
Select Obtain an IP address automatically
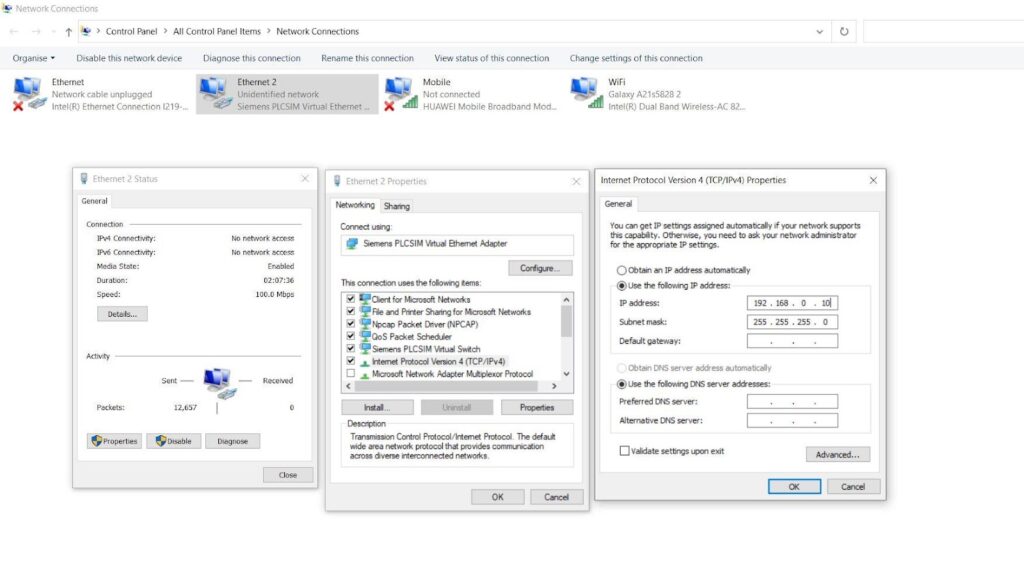[622, 270]
